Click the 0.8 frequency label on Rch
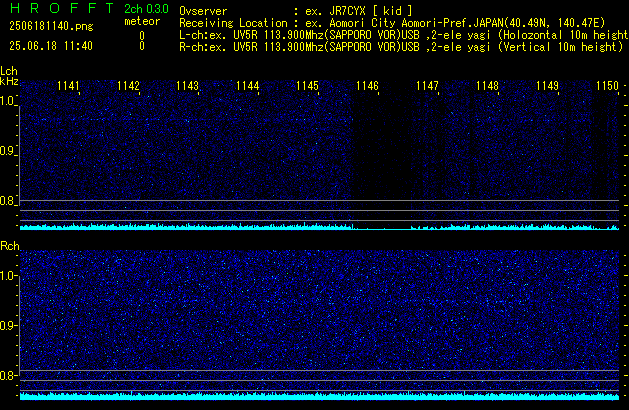 click(8, 375)
